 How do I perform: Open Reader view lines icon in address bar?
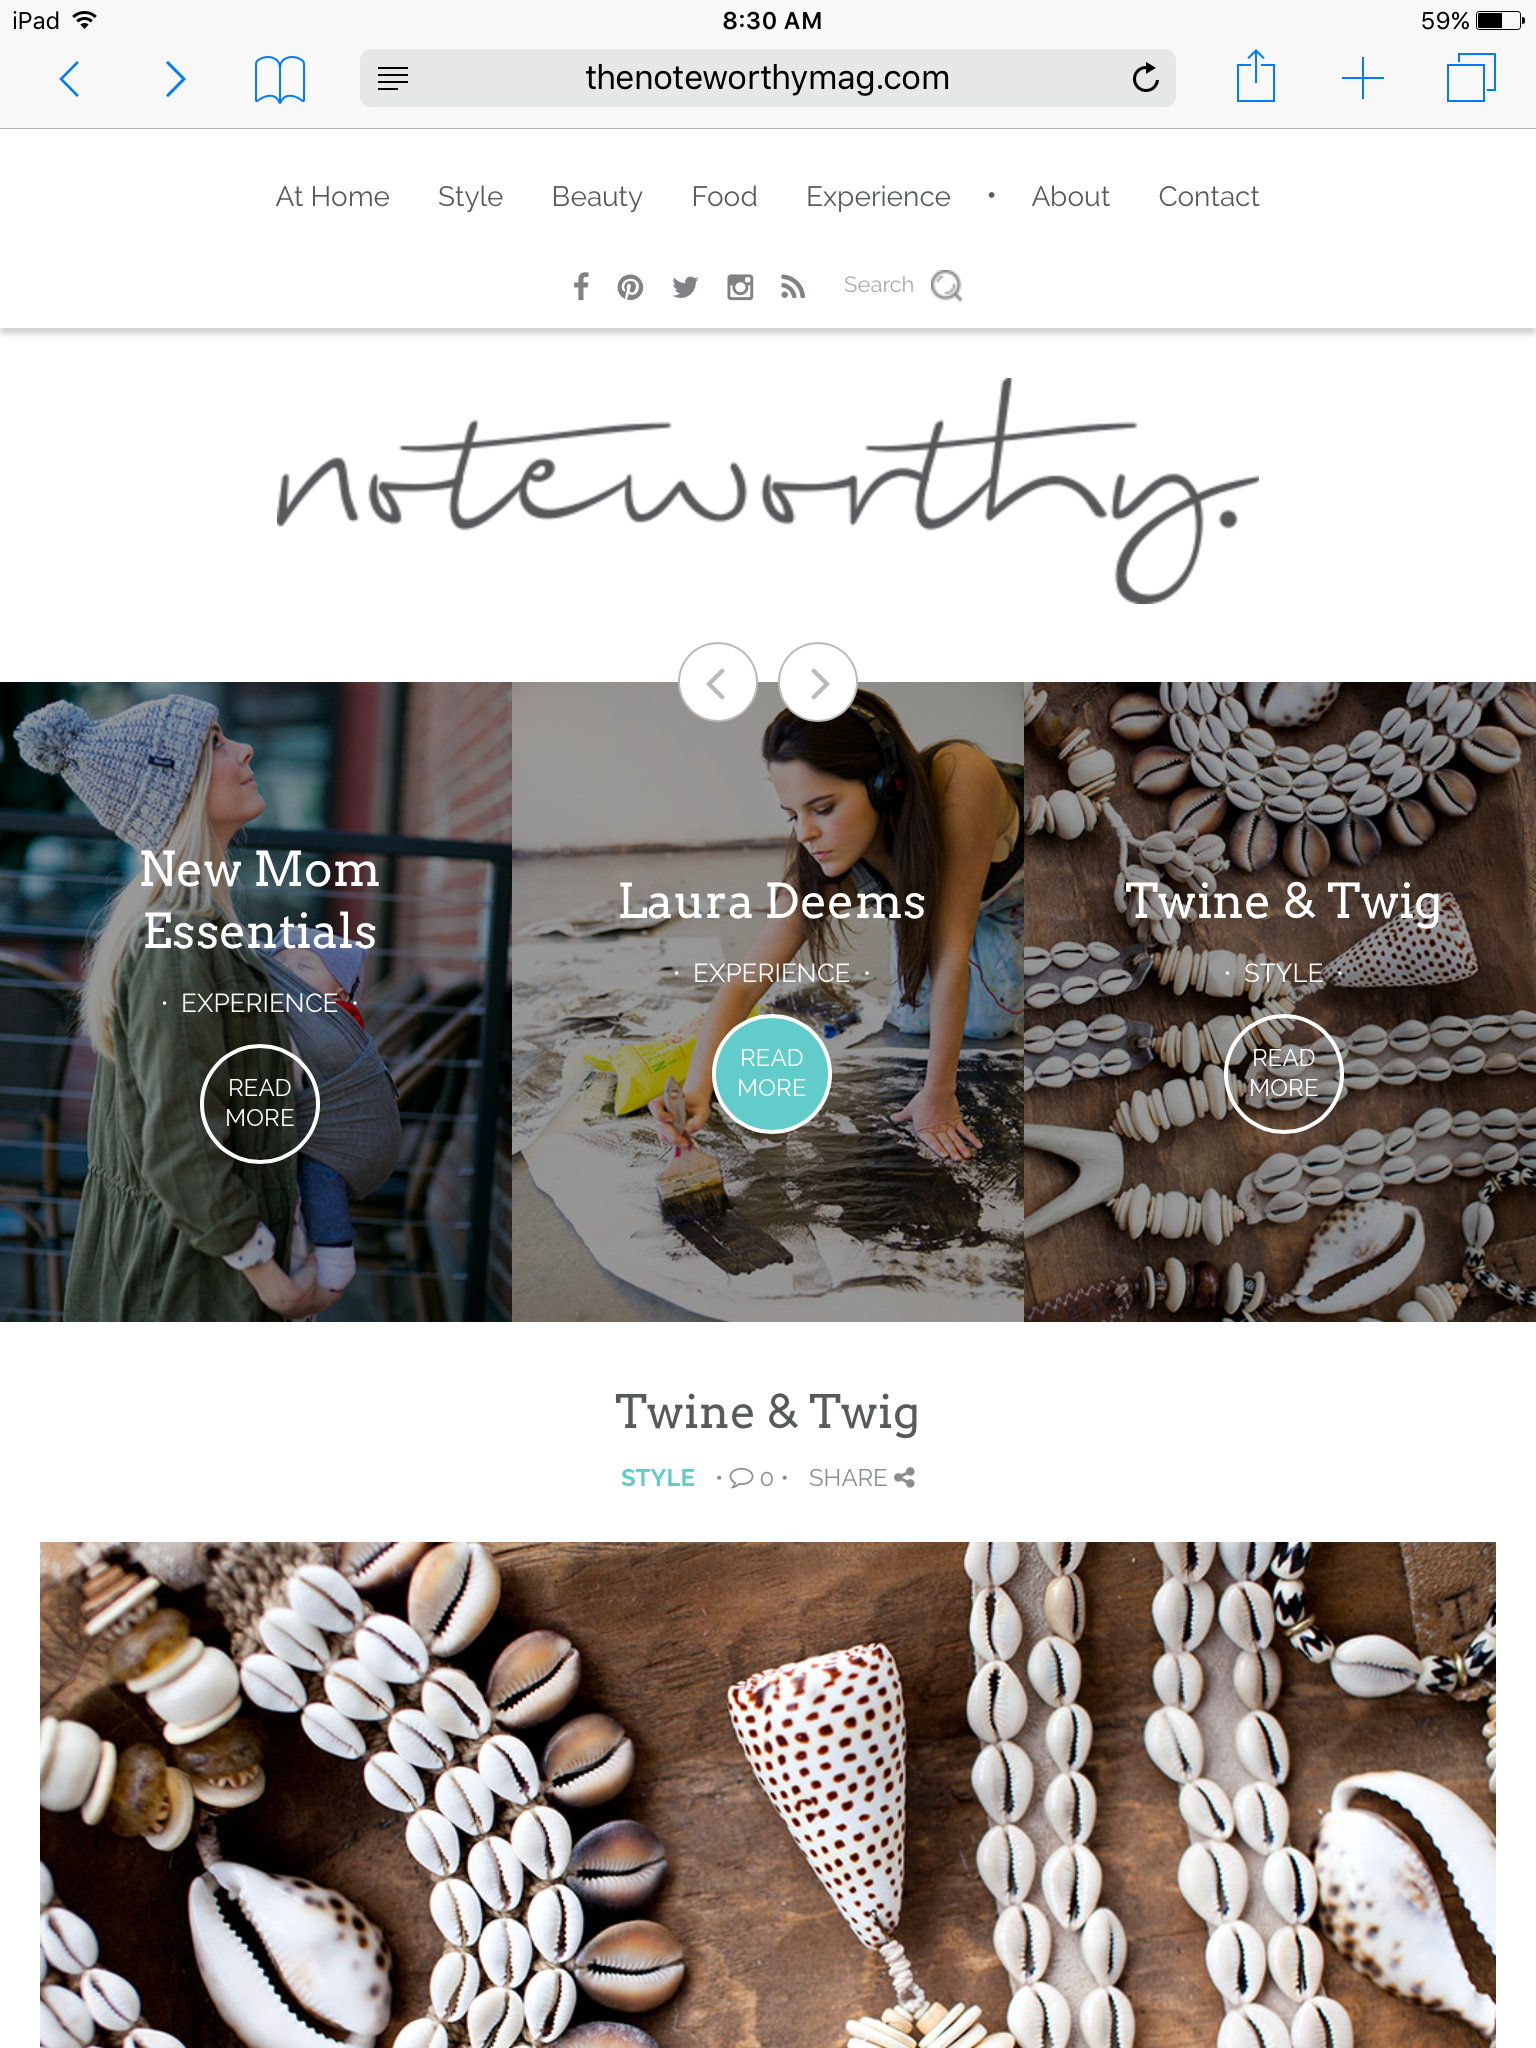click(393, 78)
